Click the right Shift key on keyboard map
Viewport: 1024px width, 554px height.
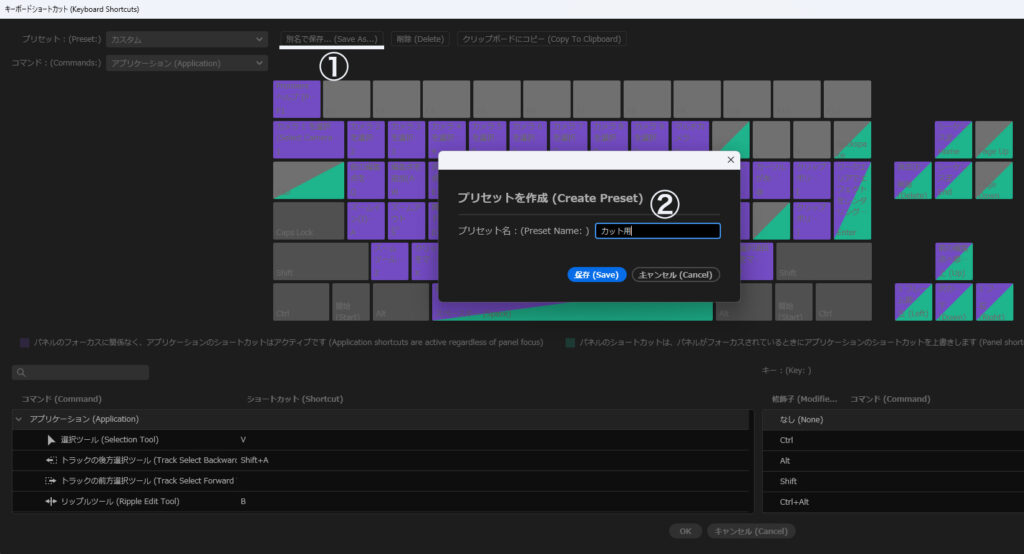[824, 261]
